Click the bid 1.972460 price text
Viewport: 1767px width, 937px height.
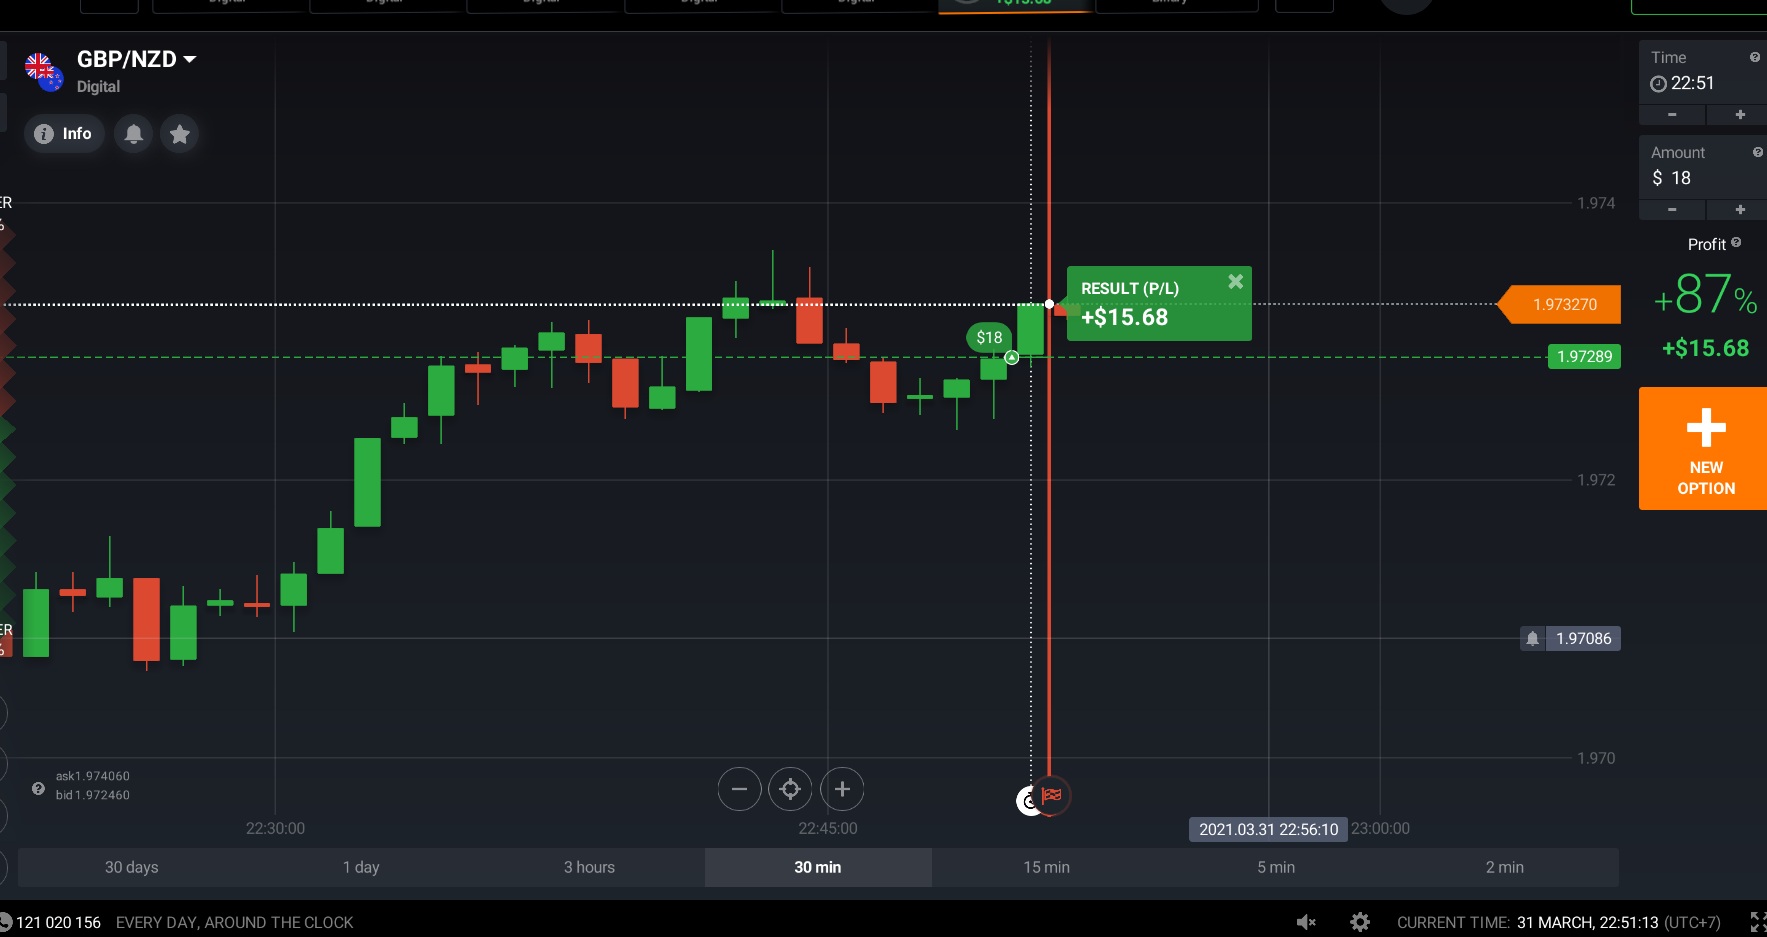click(x=93, y=795)
